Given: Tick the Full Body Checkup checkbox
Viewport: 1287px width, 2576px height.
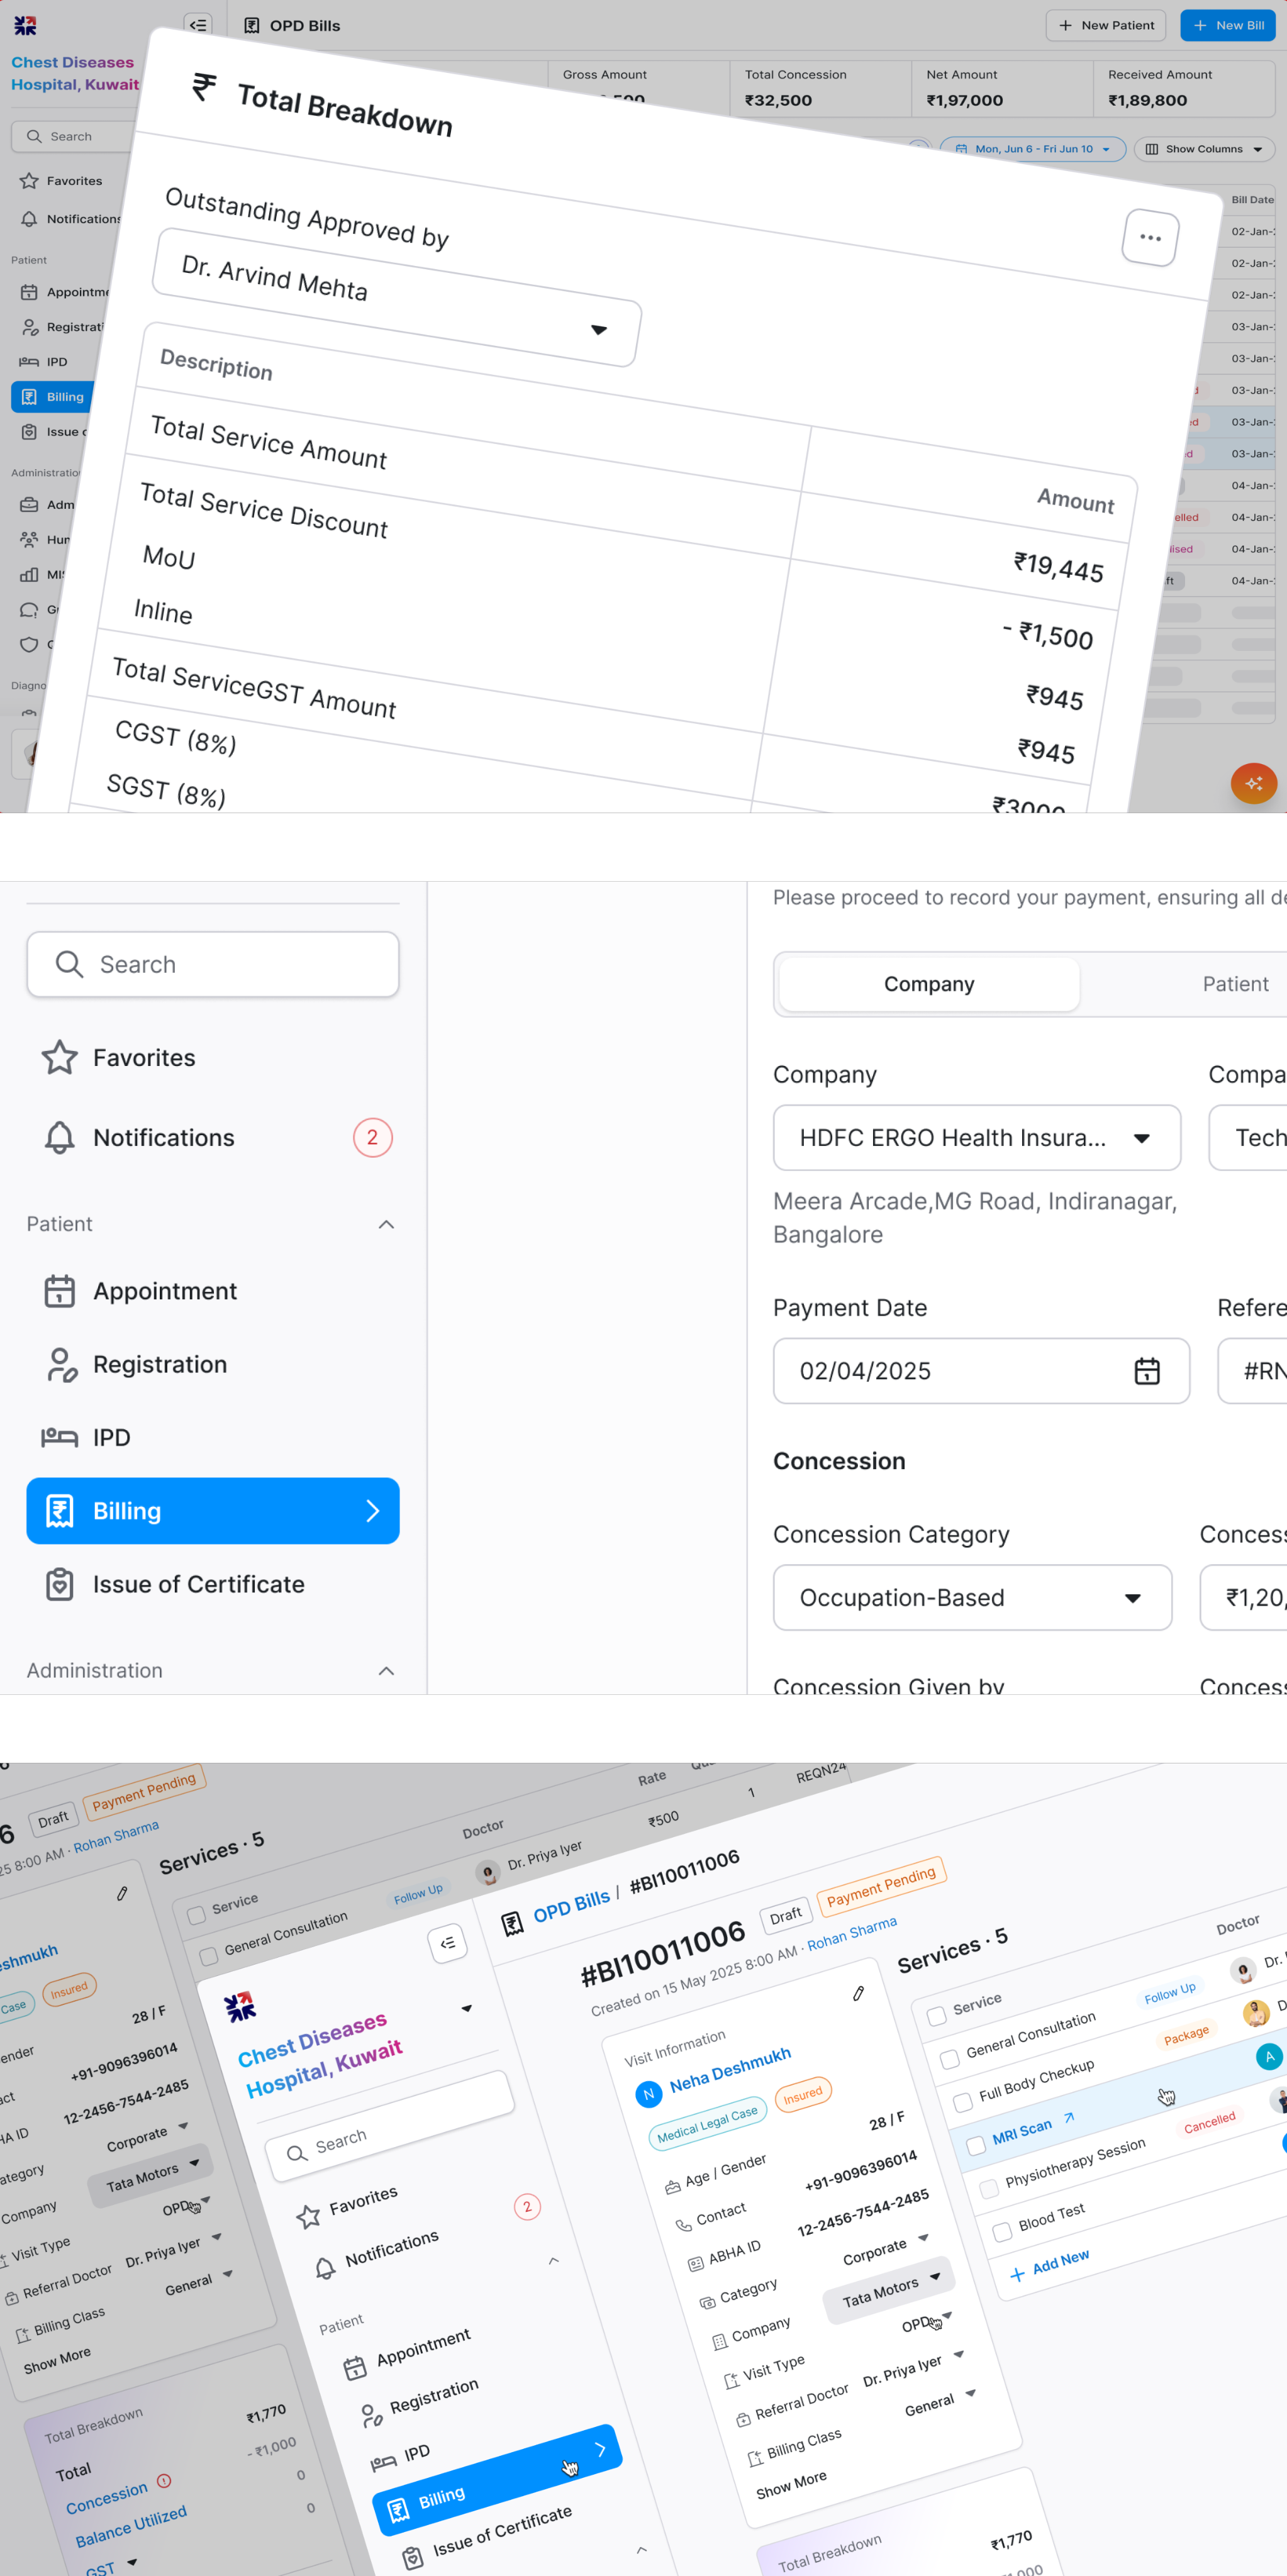Looking at the screenshot, I should pos(962,2102).
